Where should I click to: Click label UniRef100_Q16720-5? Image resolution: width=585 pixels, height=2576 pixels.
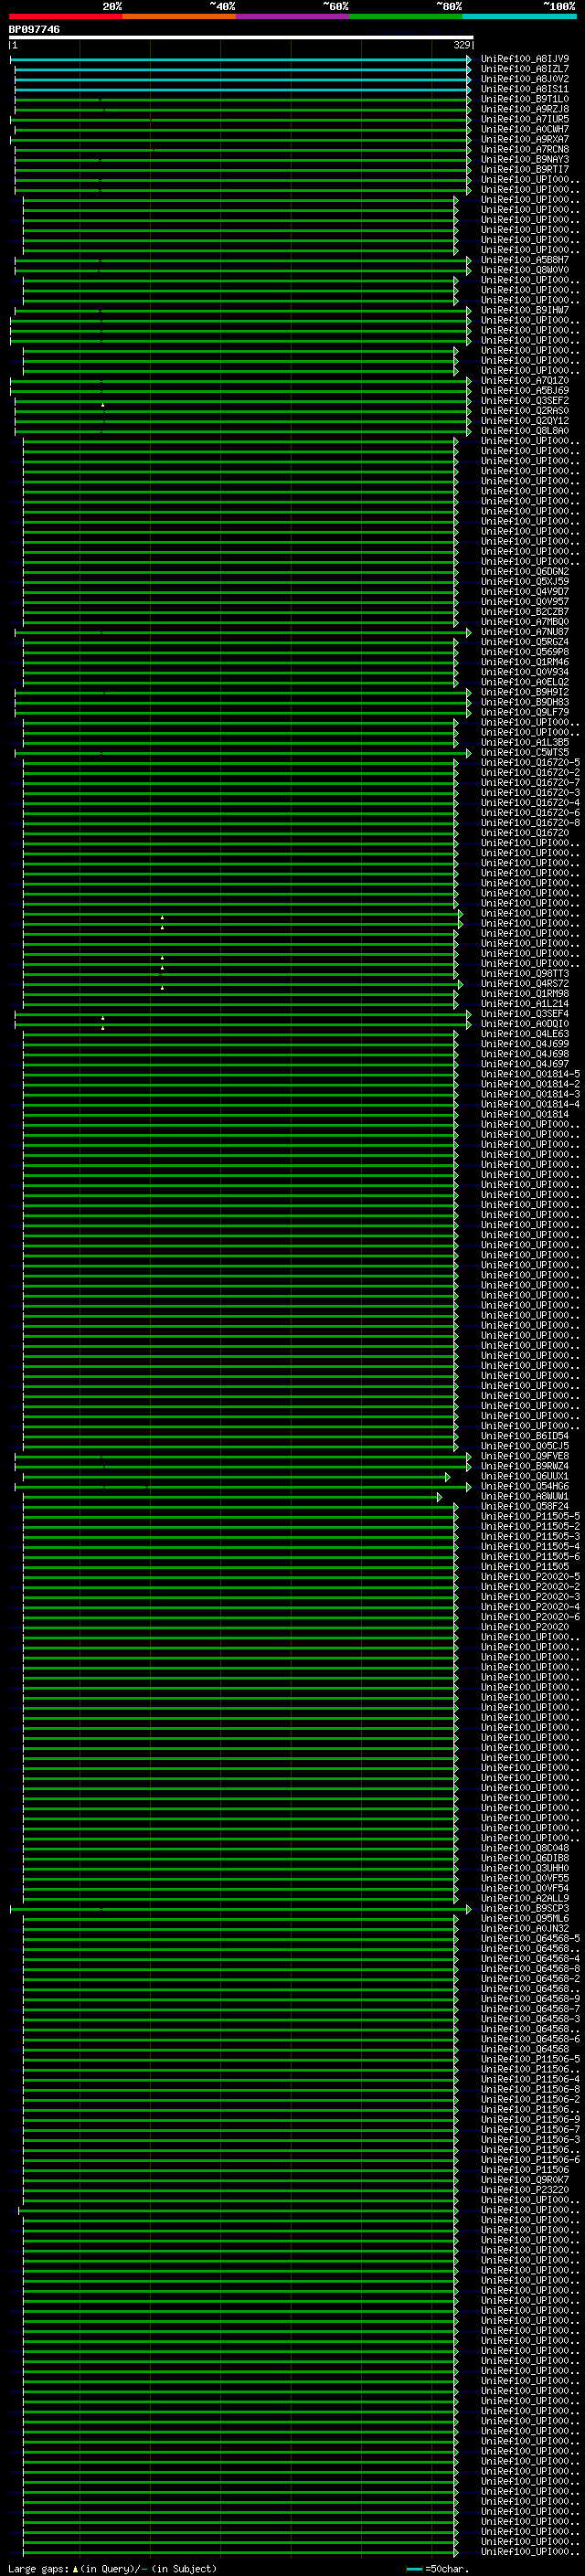coord(530,762)
